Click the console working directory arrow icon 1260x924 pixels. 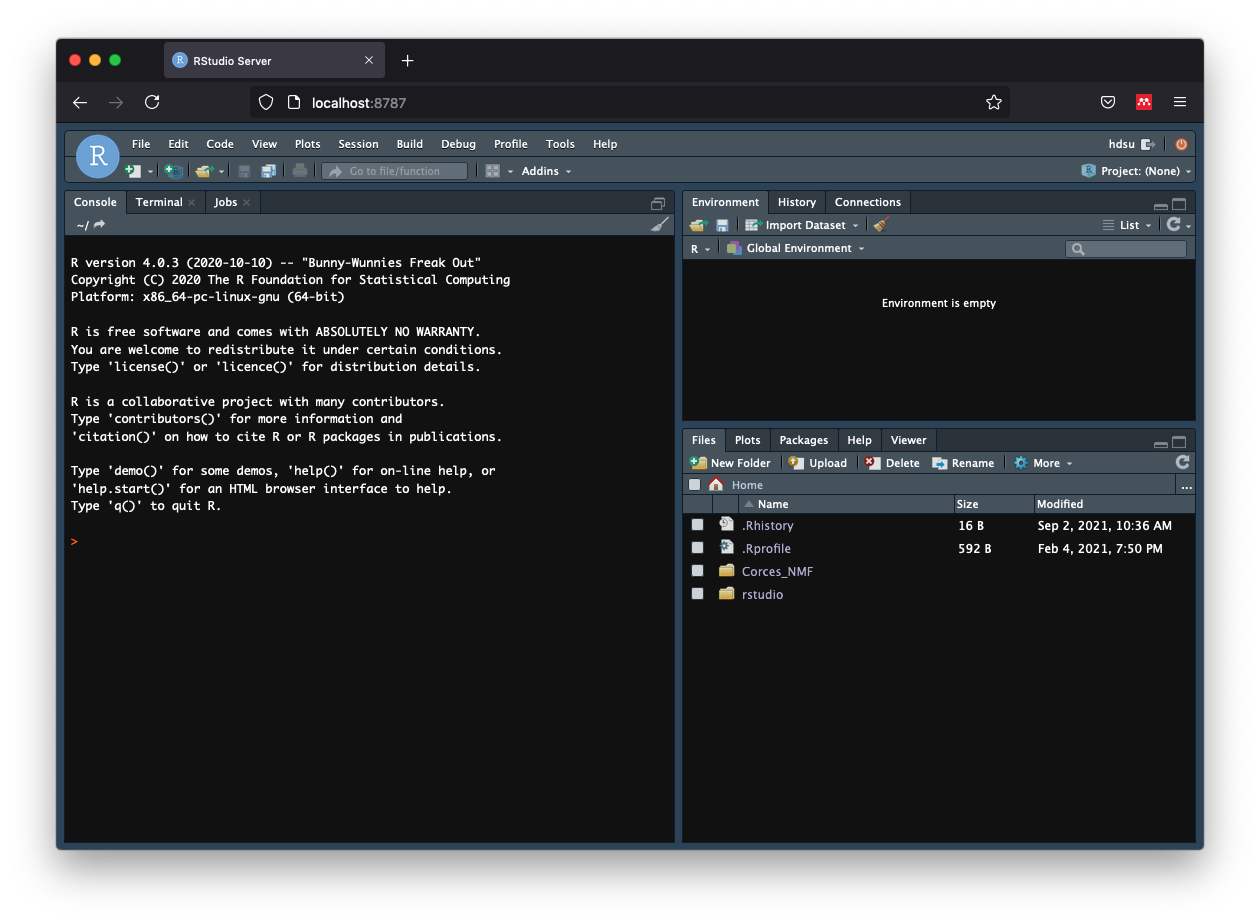click(x=100, y=225)
